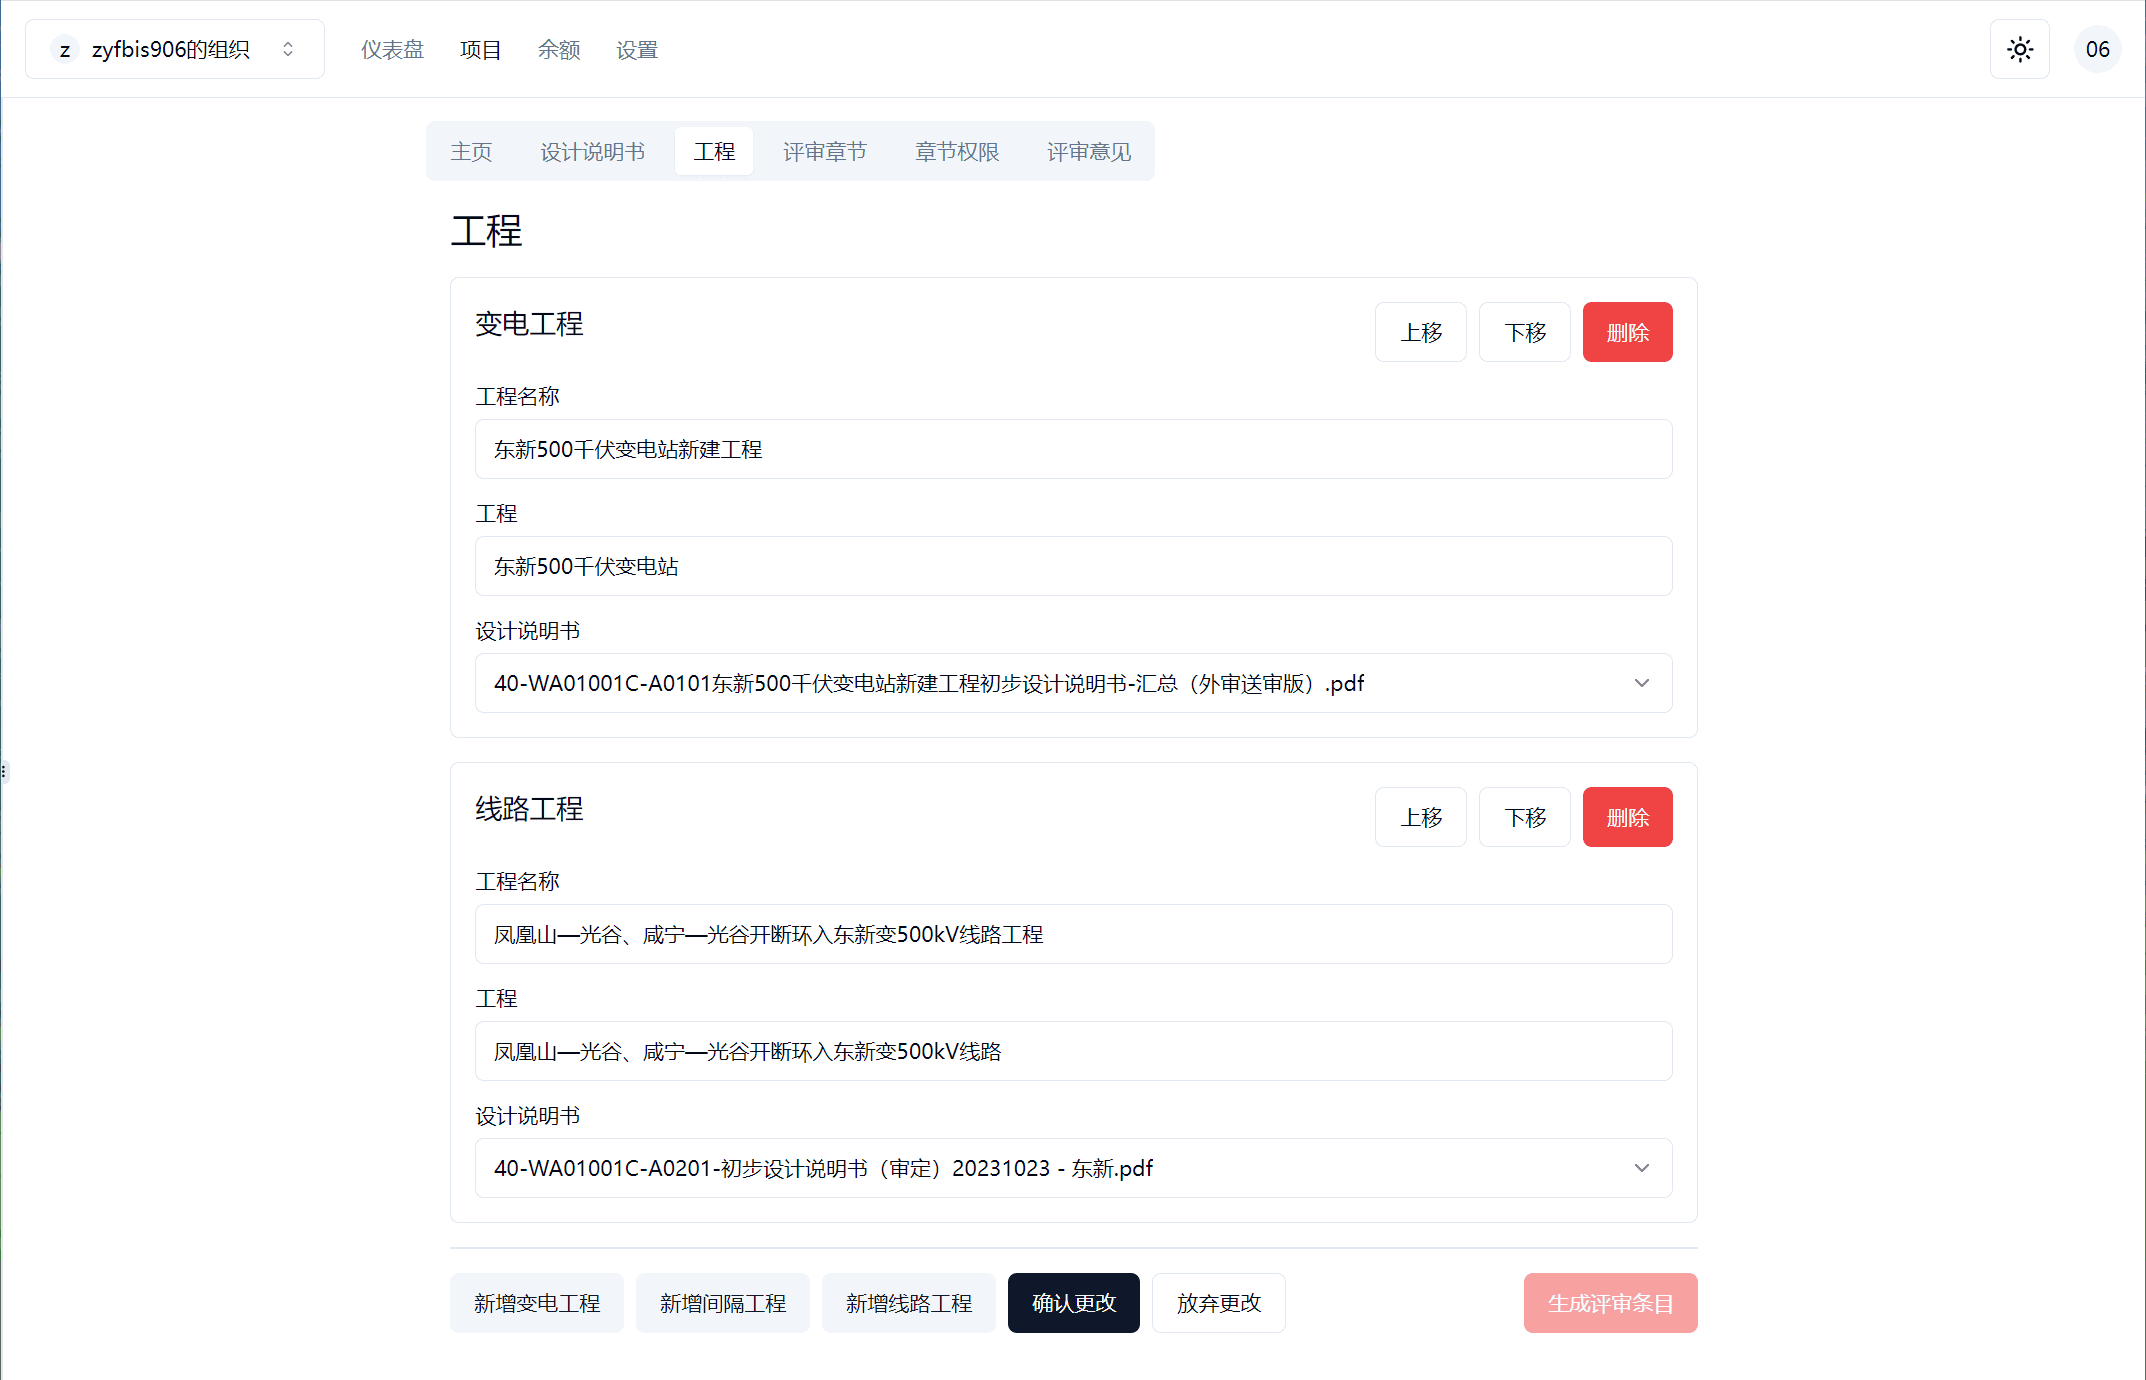Focus the 线路工程 工程名称 input field

(1073, 934)
